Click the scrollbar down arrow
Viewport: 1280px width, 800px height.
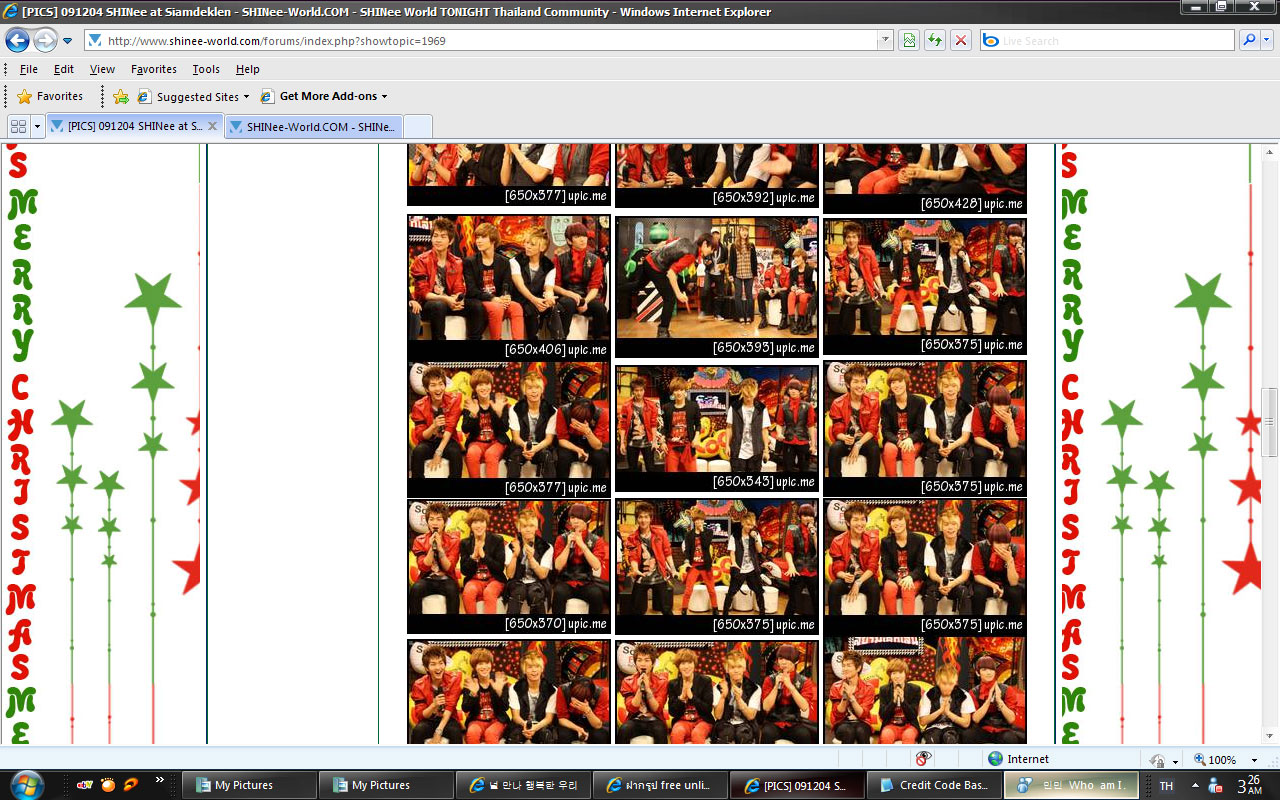(1270, 736)
